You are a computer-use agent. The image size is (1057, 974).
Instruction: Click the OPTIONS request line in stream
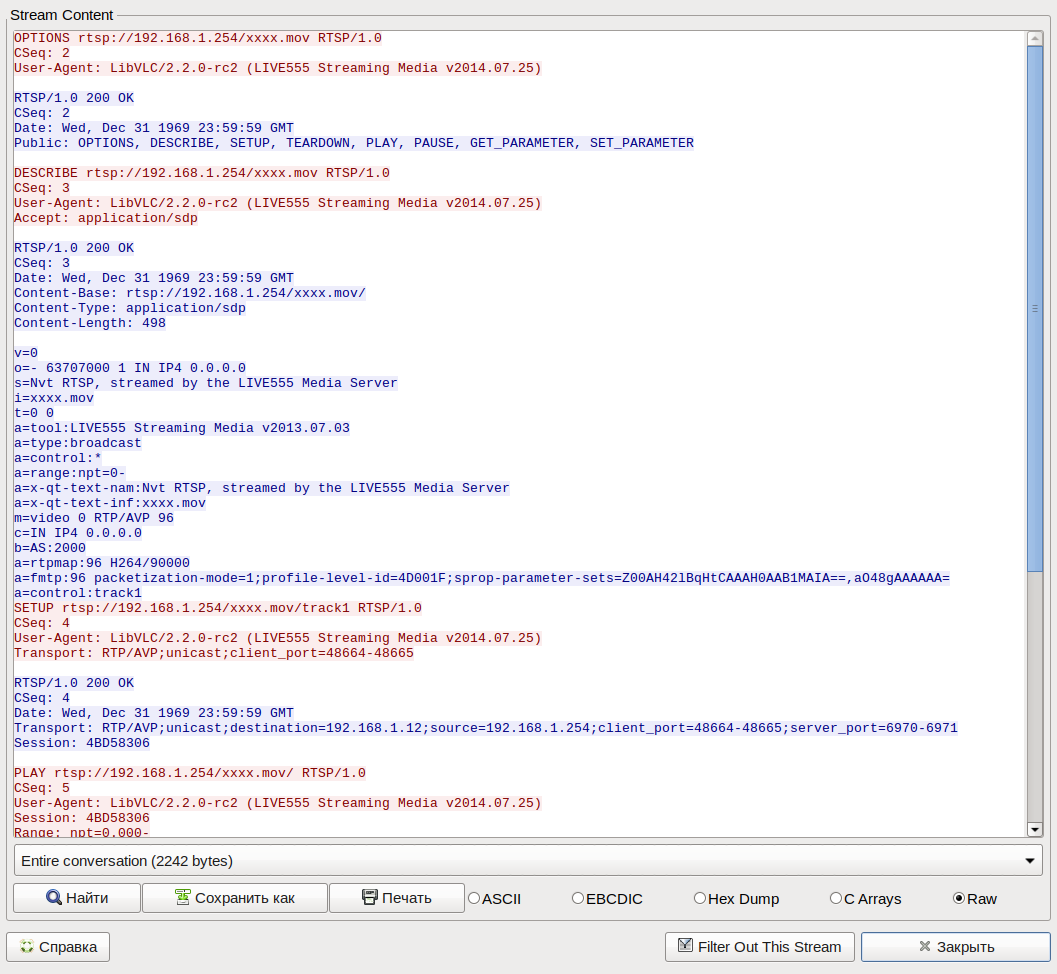click(198, 38)
